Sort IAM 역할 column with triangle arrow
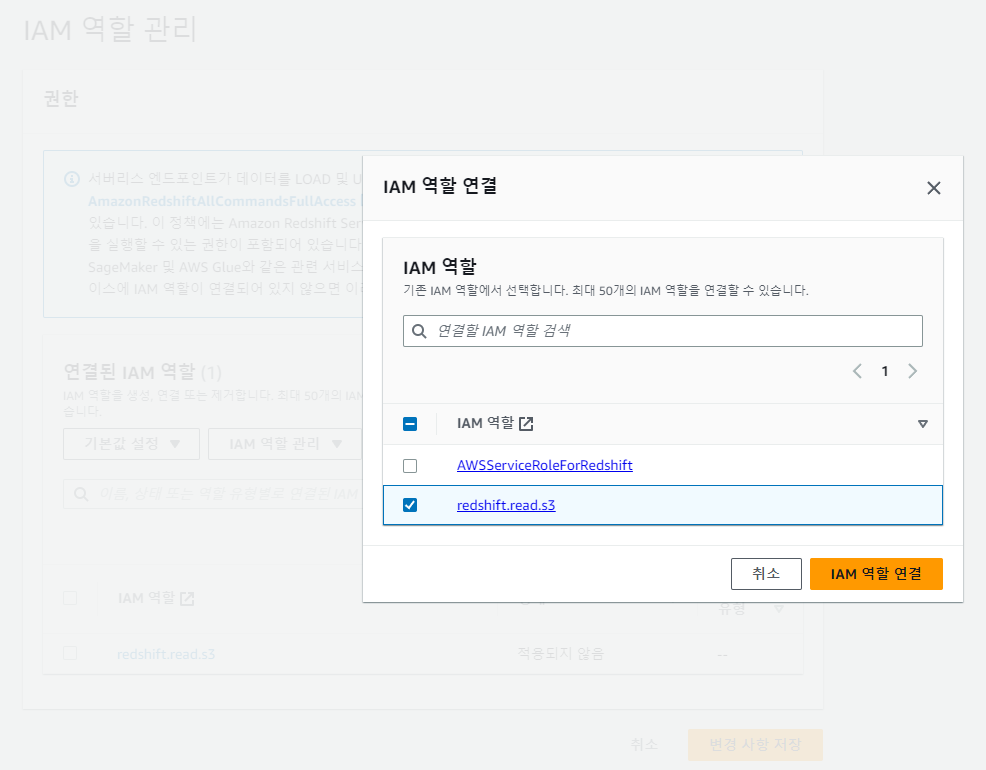Viewport: 986px width, 770px height. pyautogui.click(x=922, y=424)
